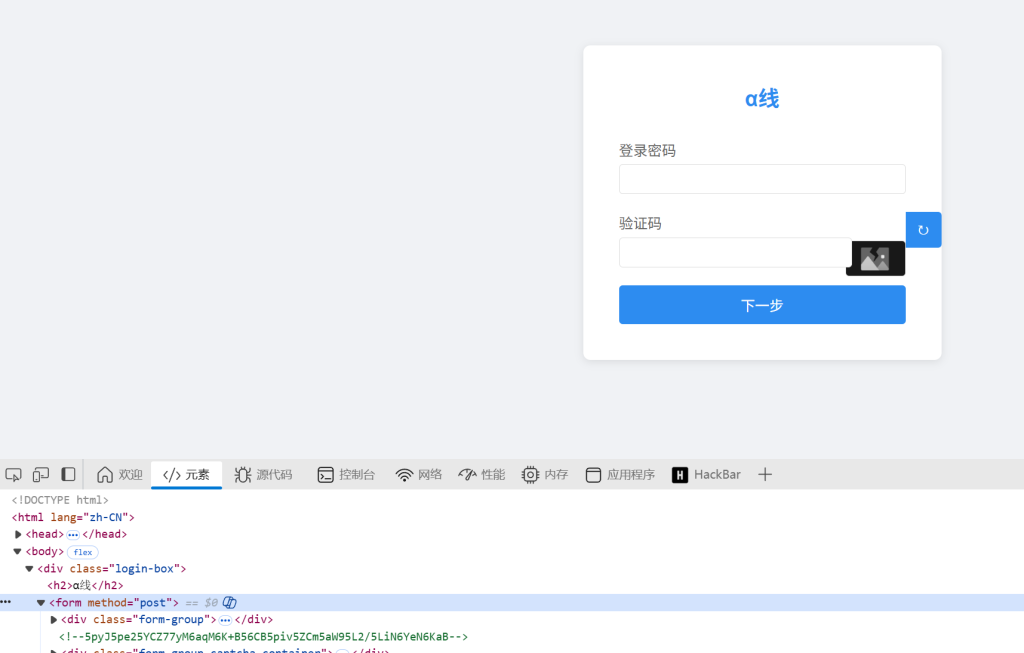Screen dimensions: 1024x653
Task: Collapse the login-box div node
Action: tap(29, 569)
